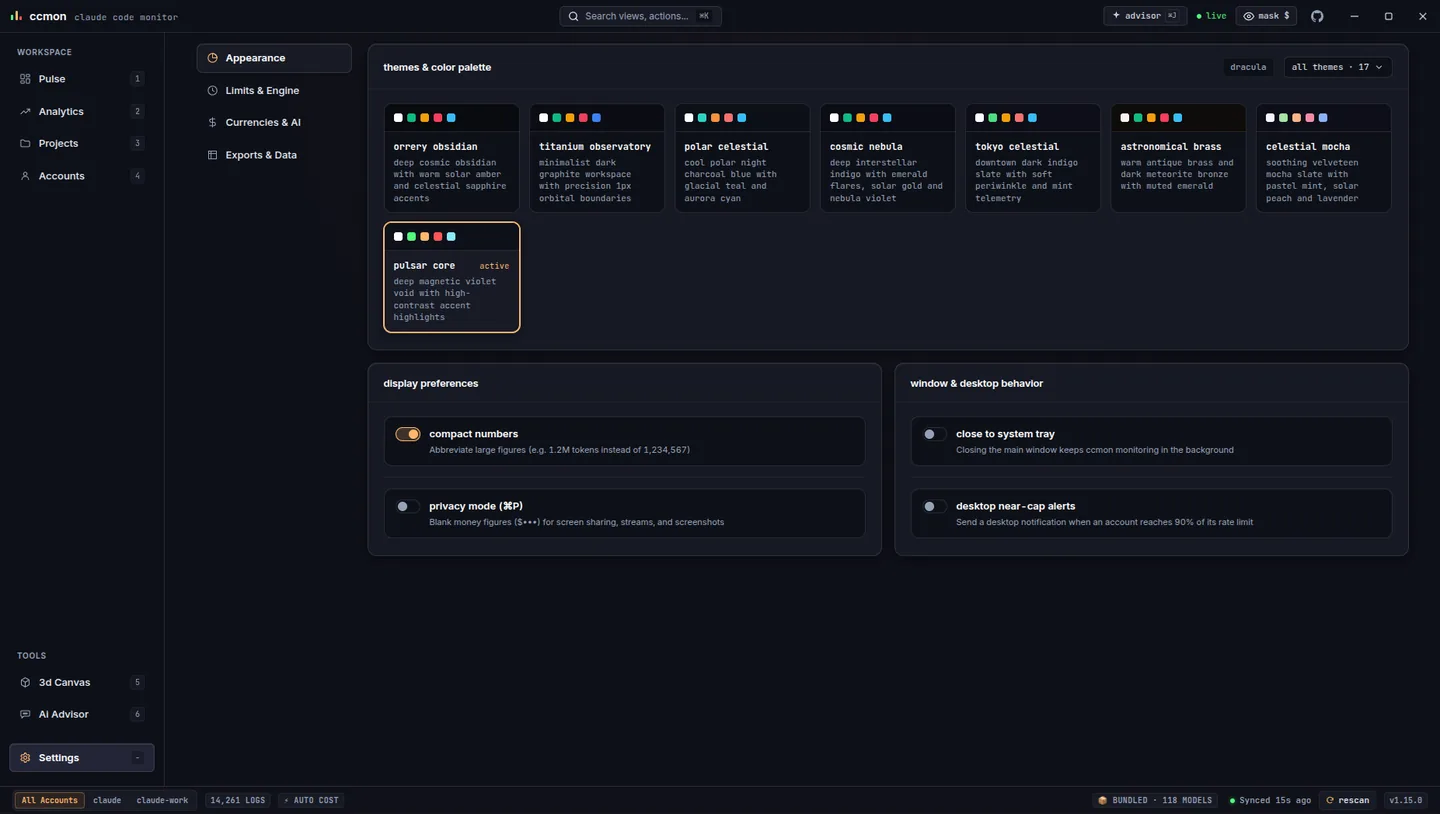Click the search magnifier icon

[574, 16]
